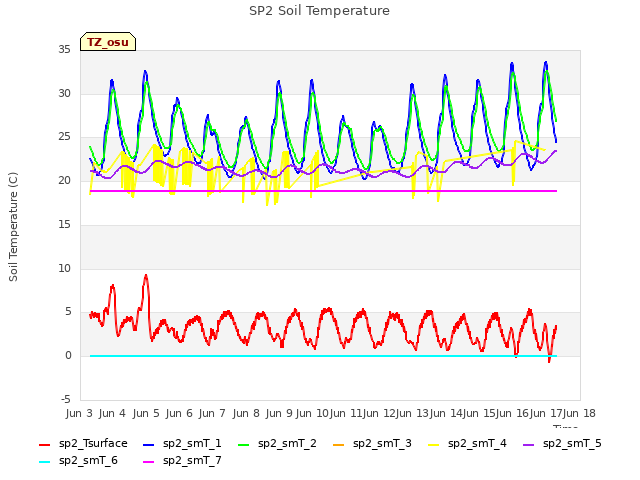Click the blue sp2_smT_1 legend swatch
Screen dimensions: 640x480
(149, 444)
